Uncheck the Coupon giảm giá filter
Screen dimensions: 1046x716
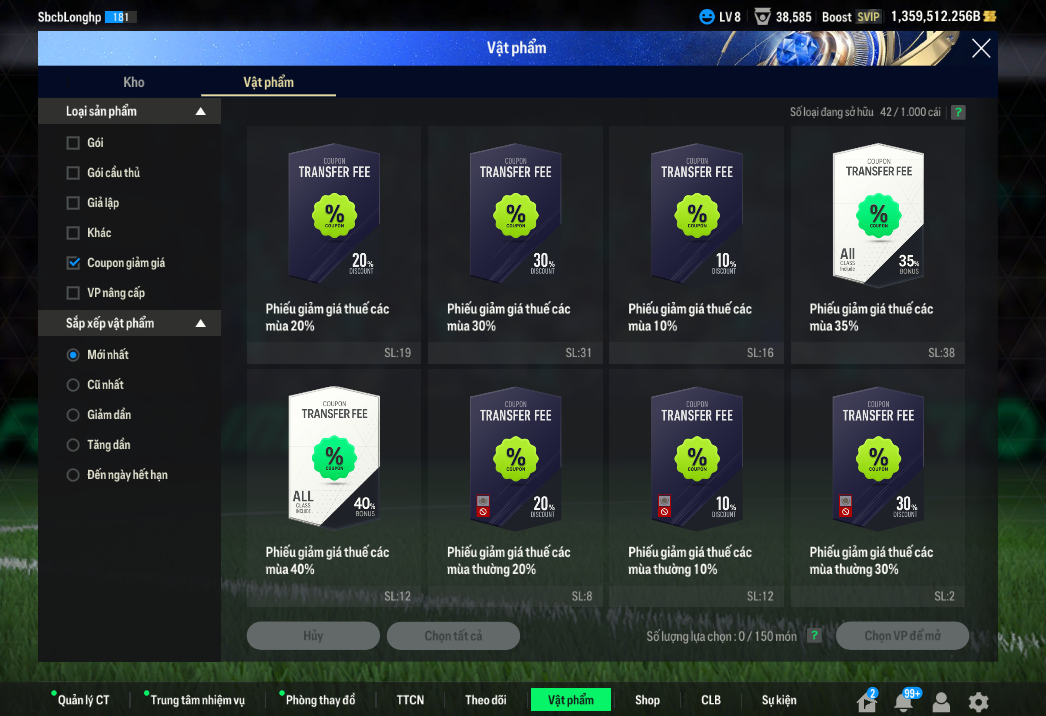click(73, 263)
